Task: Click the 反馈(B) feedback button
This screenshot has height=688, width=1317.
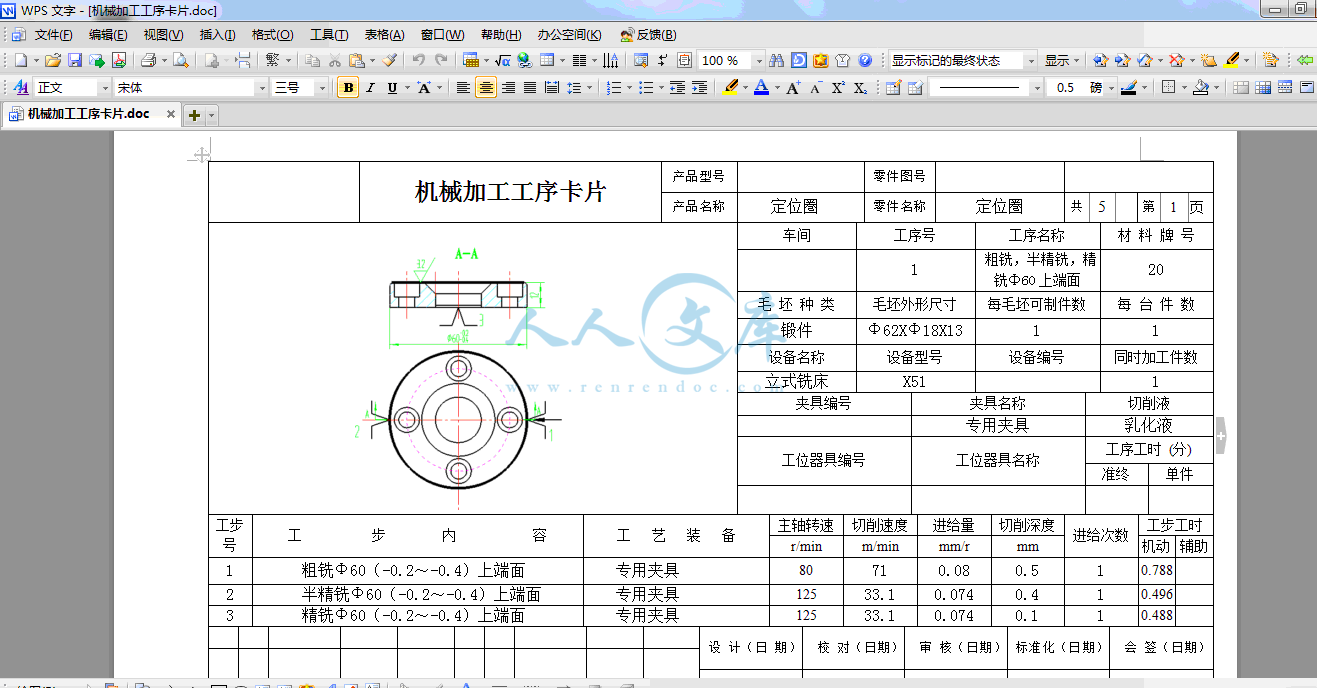Action: coord(649,34)
